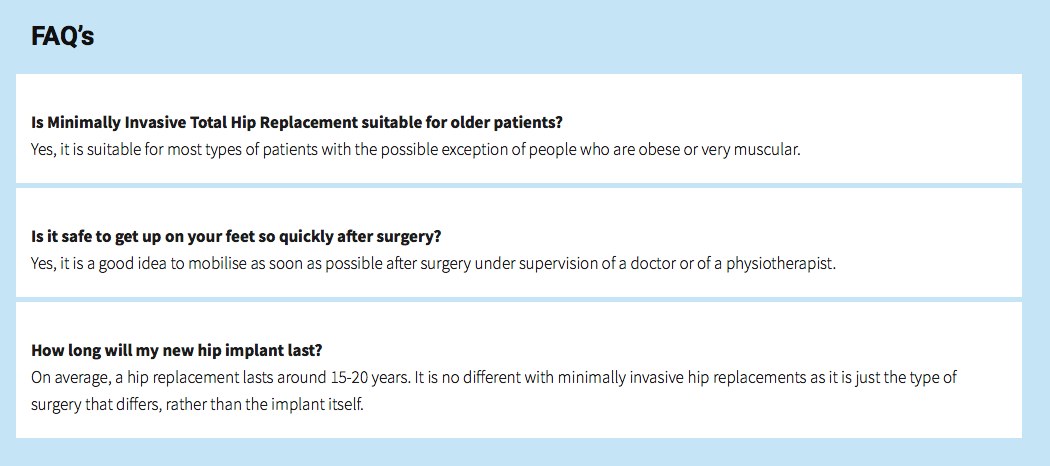Expand the question about getting up quickly after surgery
This screenshot has width=1050, height=466.
click(x=236, y=236)
